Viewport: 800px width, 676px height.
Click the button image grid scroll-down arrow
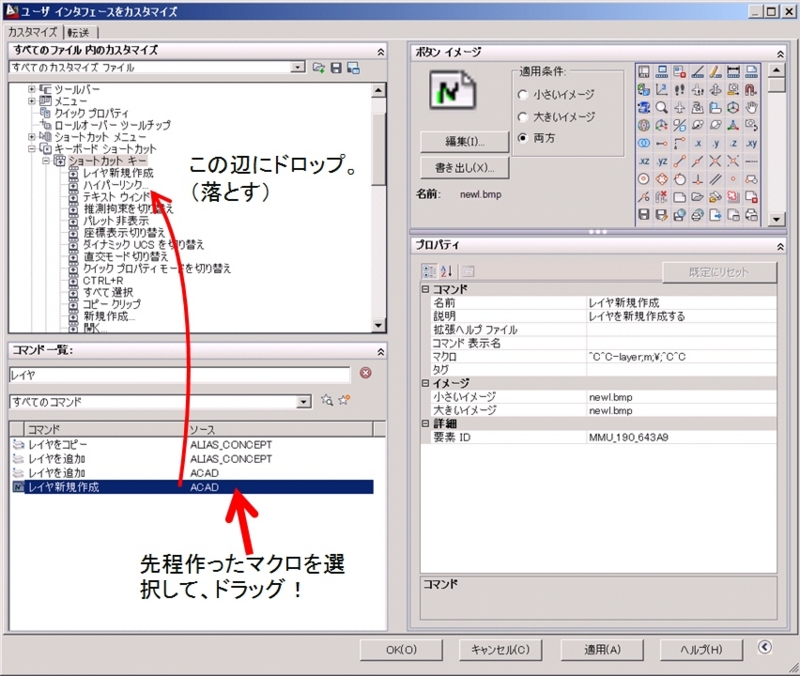[776, 219]
